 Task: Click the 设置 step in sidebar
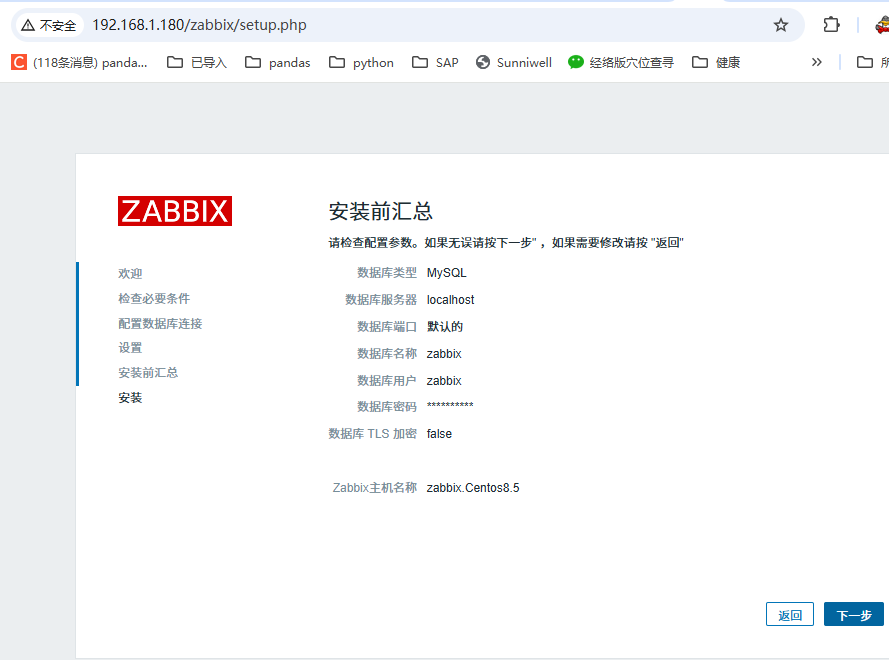[130, 348]
